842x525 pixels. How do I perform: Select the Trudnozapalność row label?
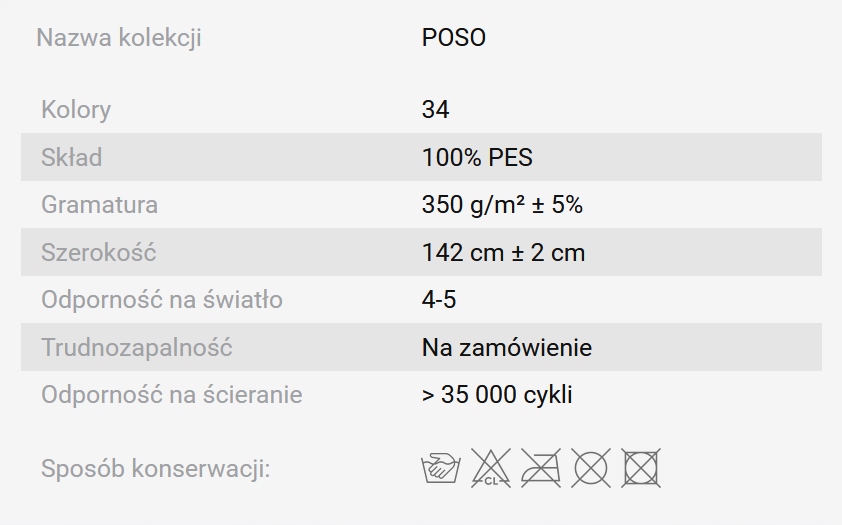137,348
